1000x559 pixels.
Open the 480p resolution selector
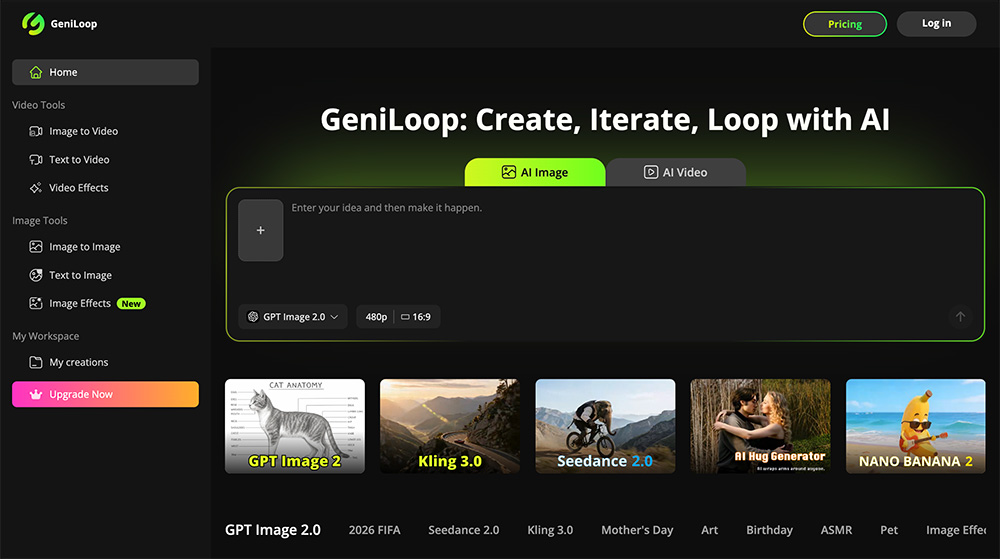[376, 317]
